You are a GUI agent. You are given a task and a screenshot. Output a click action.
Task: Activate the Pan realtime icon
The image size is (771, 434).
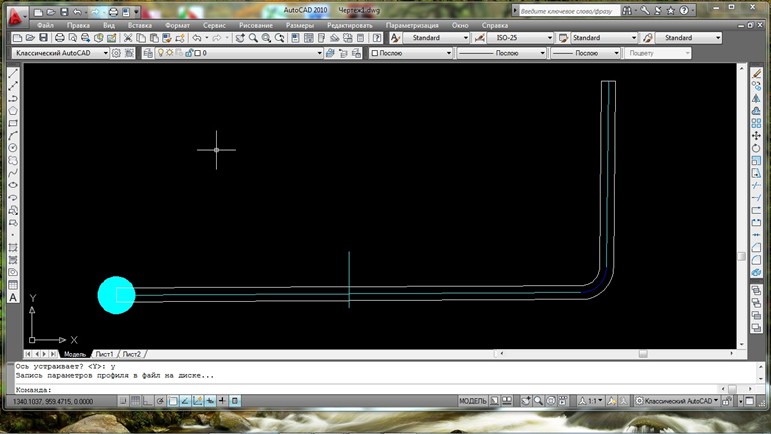coord(240,38)
